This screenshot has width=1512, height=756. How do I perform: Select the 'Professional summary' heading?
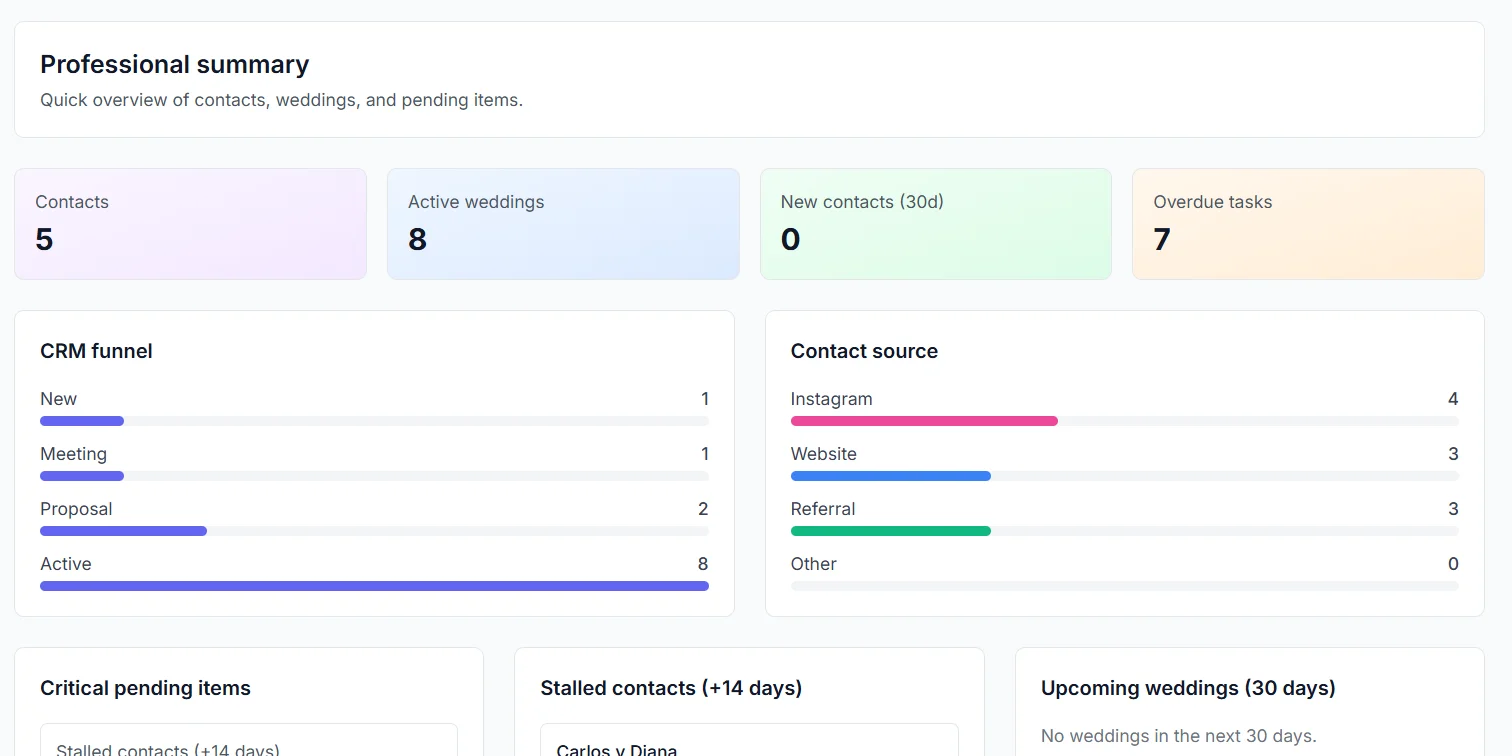pos(175,64)
